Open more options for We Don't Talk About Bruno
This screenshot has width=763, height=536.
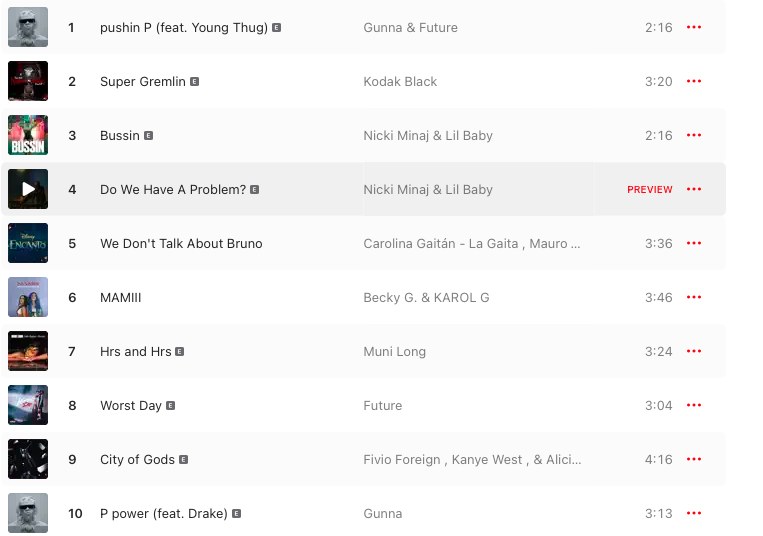tap(694, 243)
